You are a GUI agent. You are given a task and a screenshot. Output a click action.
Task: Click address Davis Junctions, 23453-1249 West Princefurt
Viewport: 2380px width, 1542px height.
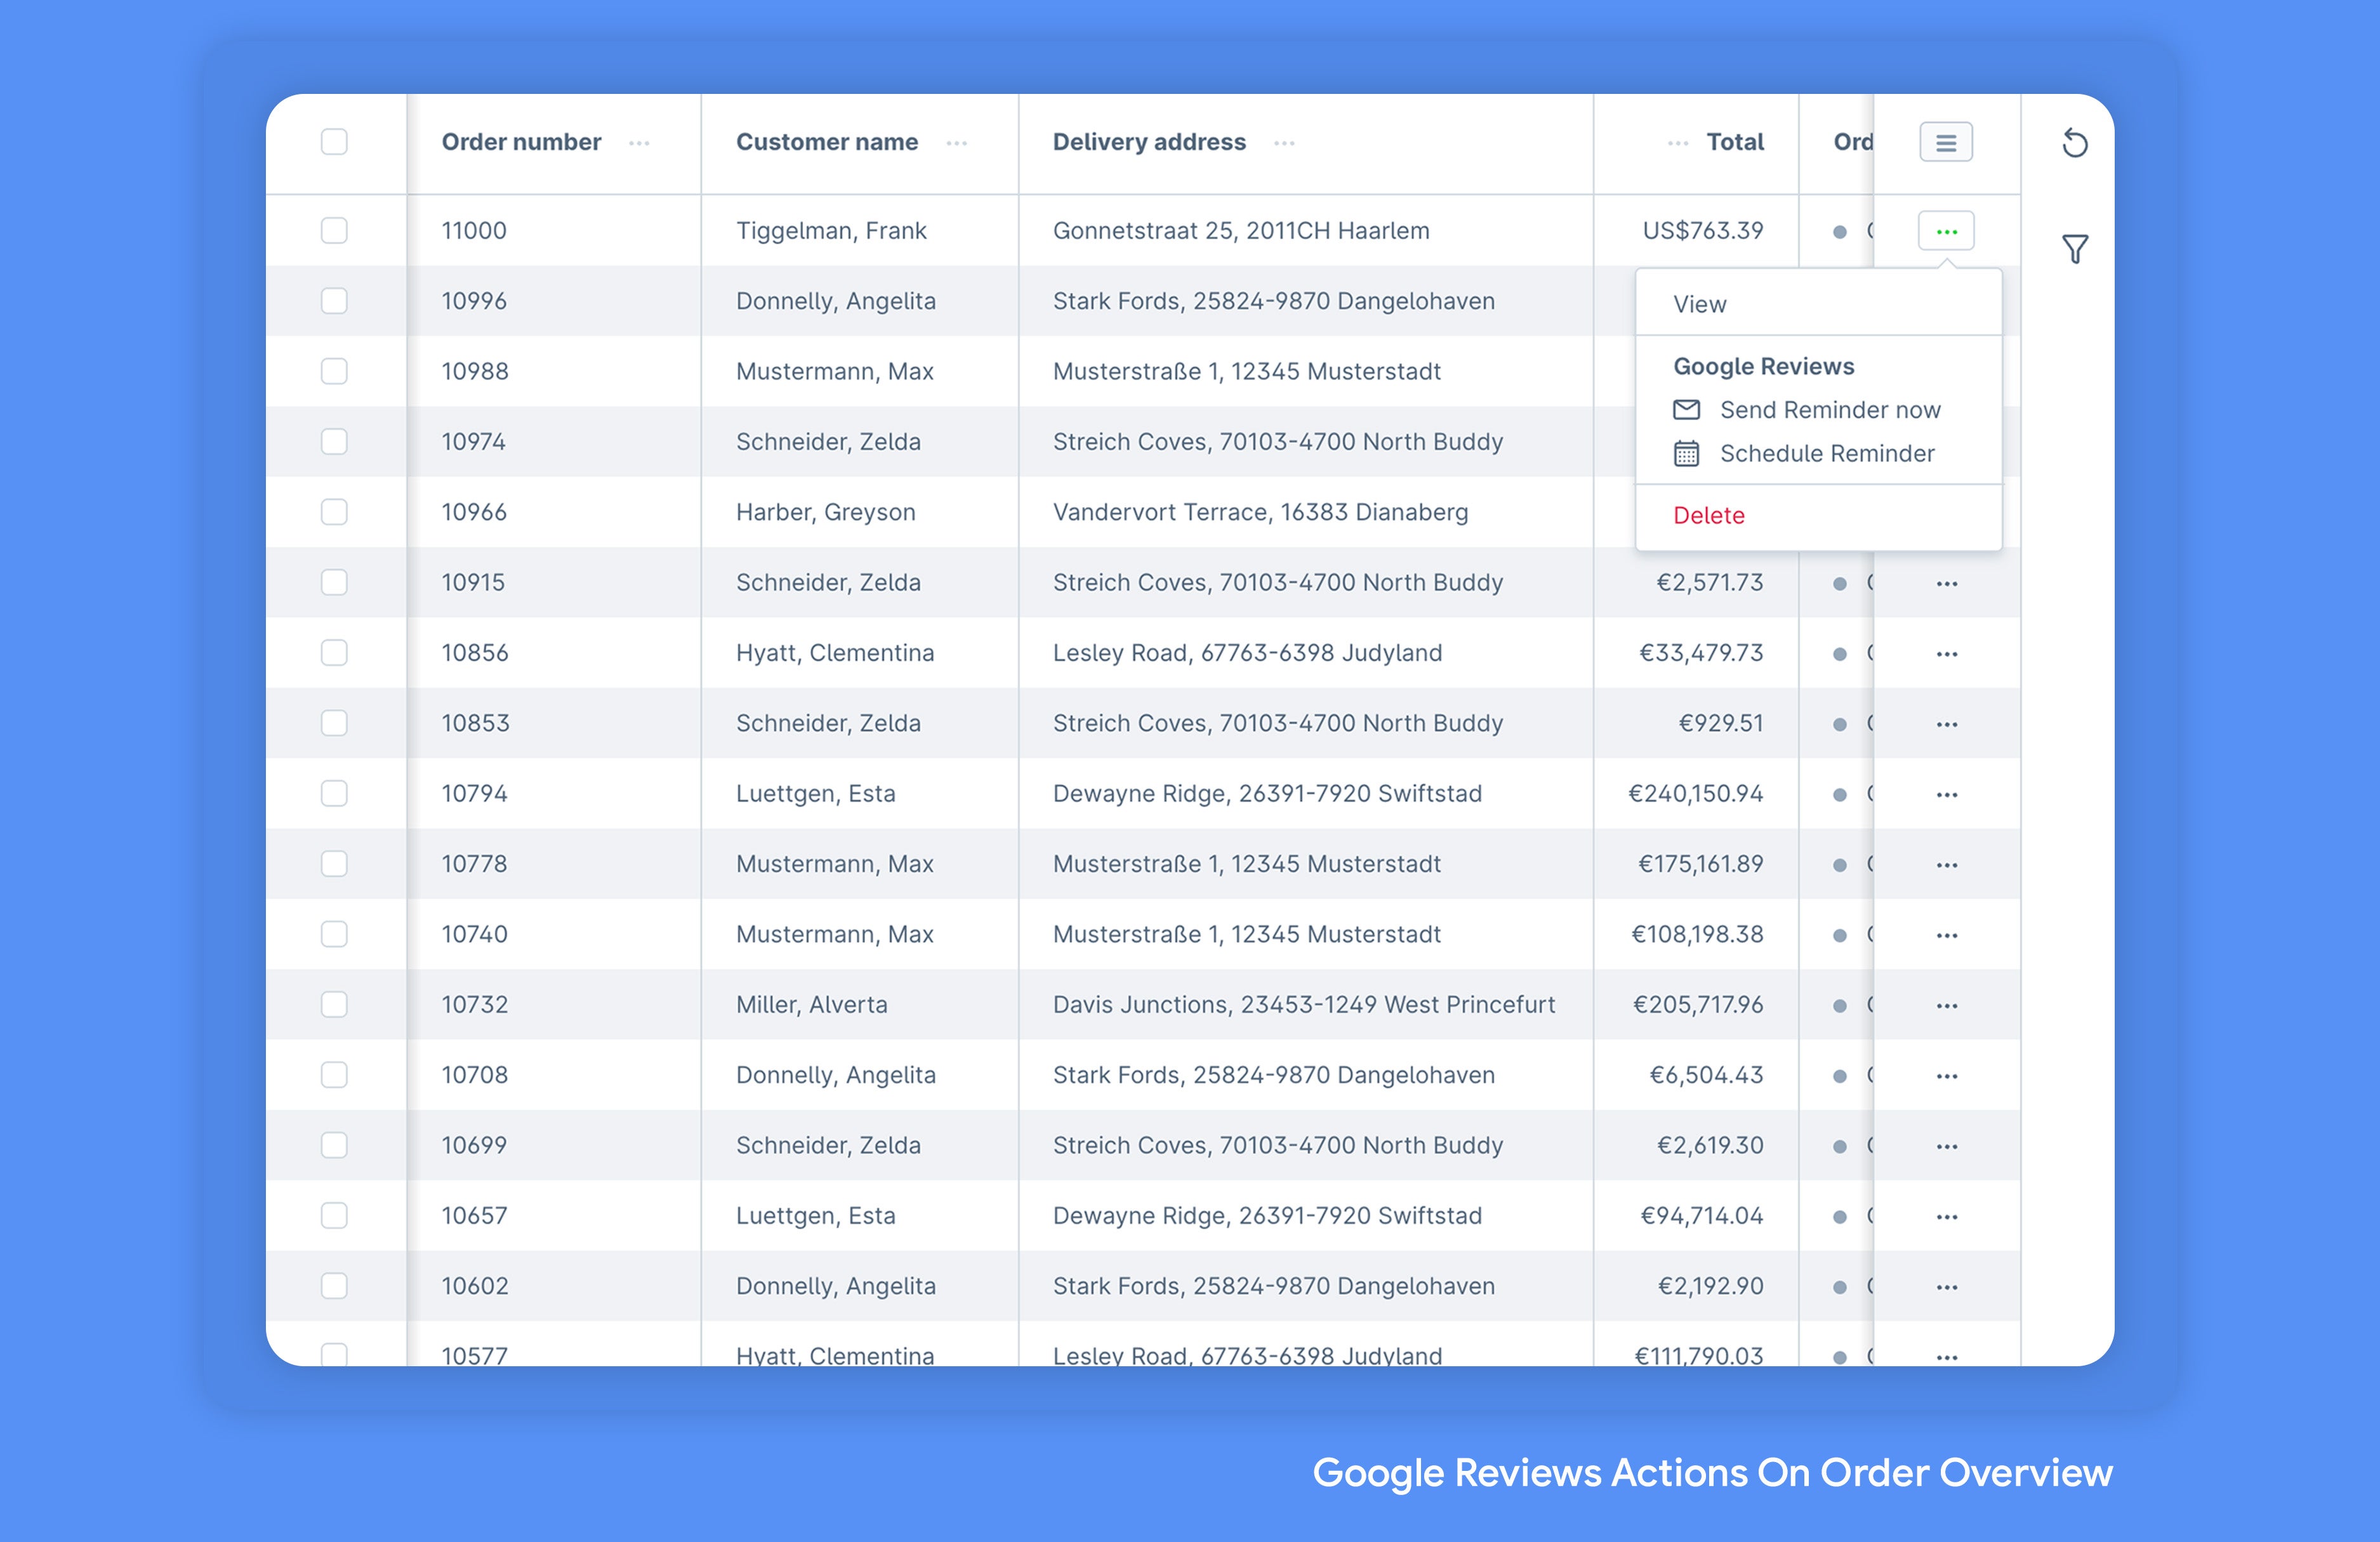click(x=1304, y=1004)
